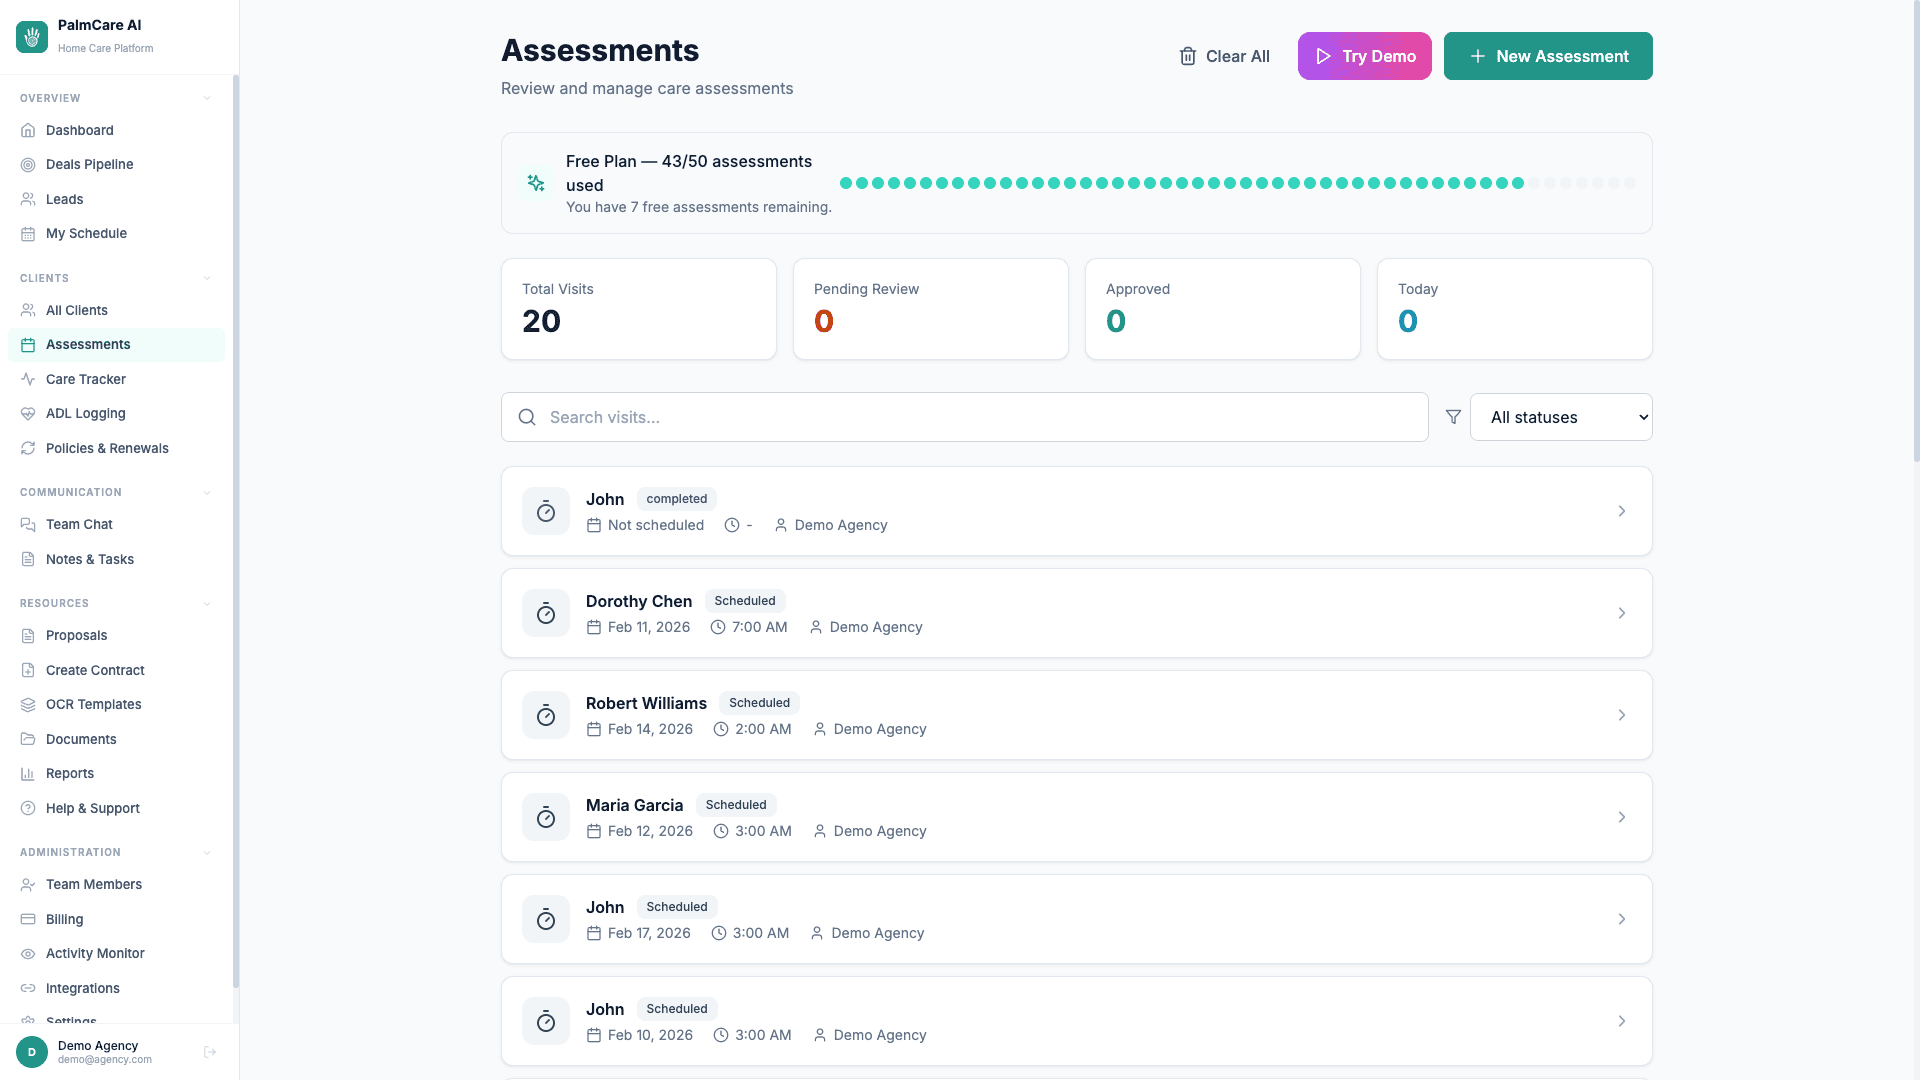Select Dashboard in the sidebar

point(80,130)
